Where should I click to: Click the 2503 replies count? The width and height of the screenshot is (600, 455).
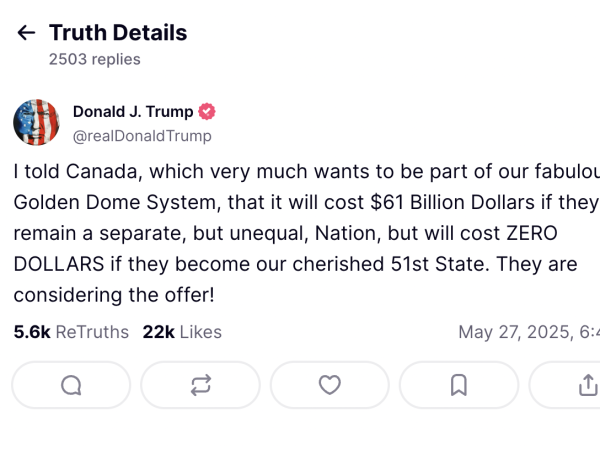tap(95, 59)
